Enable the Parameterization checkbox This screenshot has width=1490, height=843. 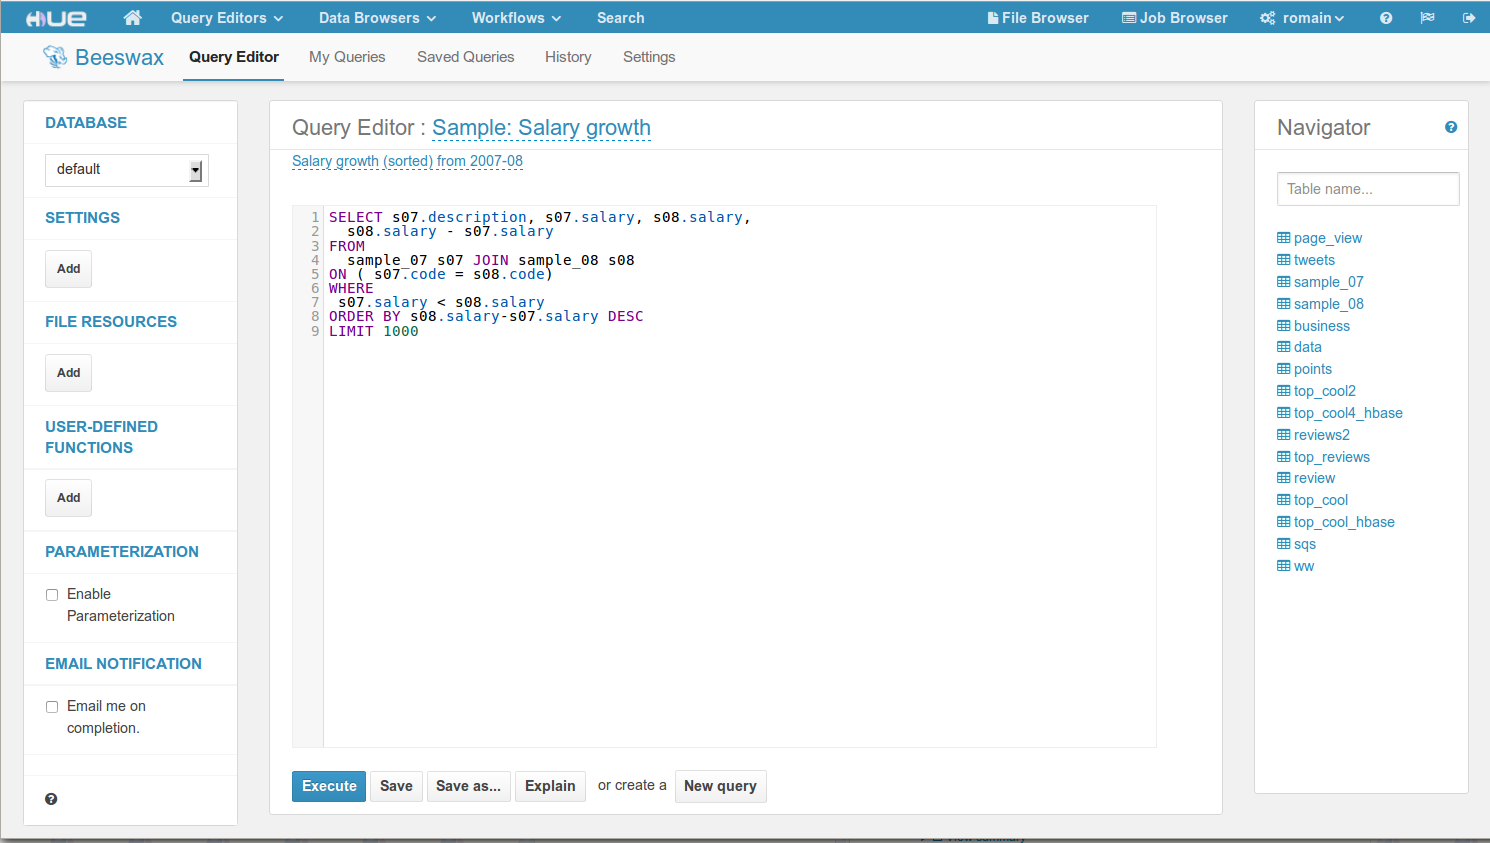point(52,595)
